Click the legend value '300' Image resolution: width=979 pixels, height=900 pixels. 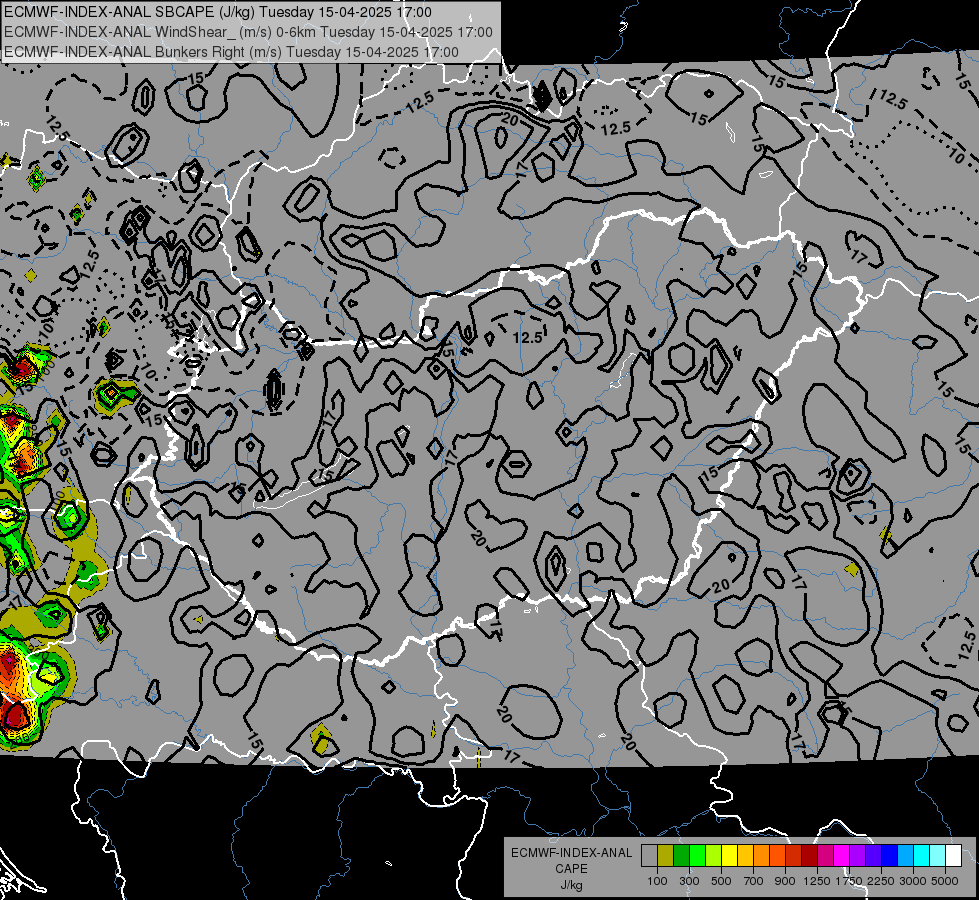coord(689,881)
